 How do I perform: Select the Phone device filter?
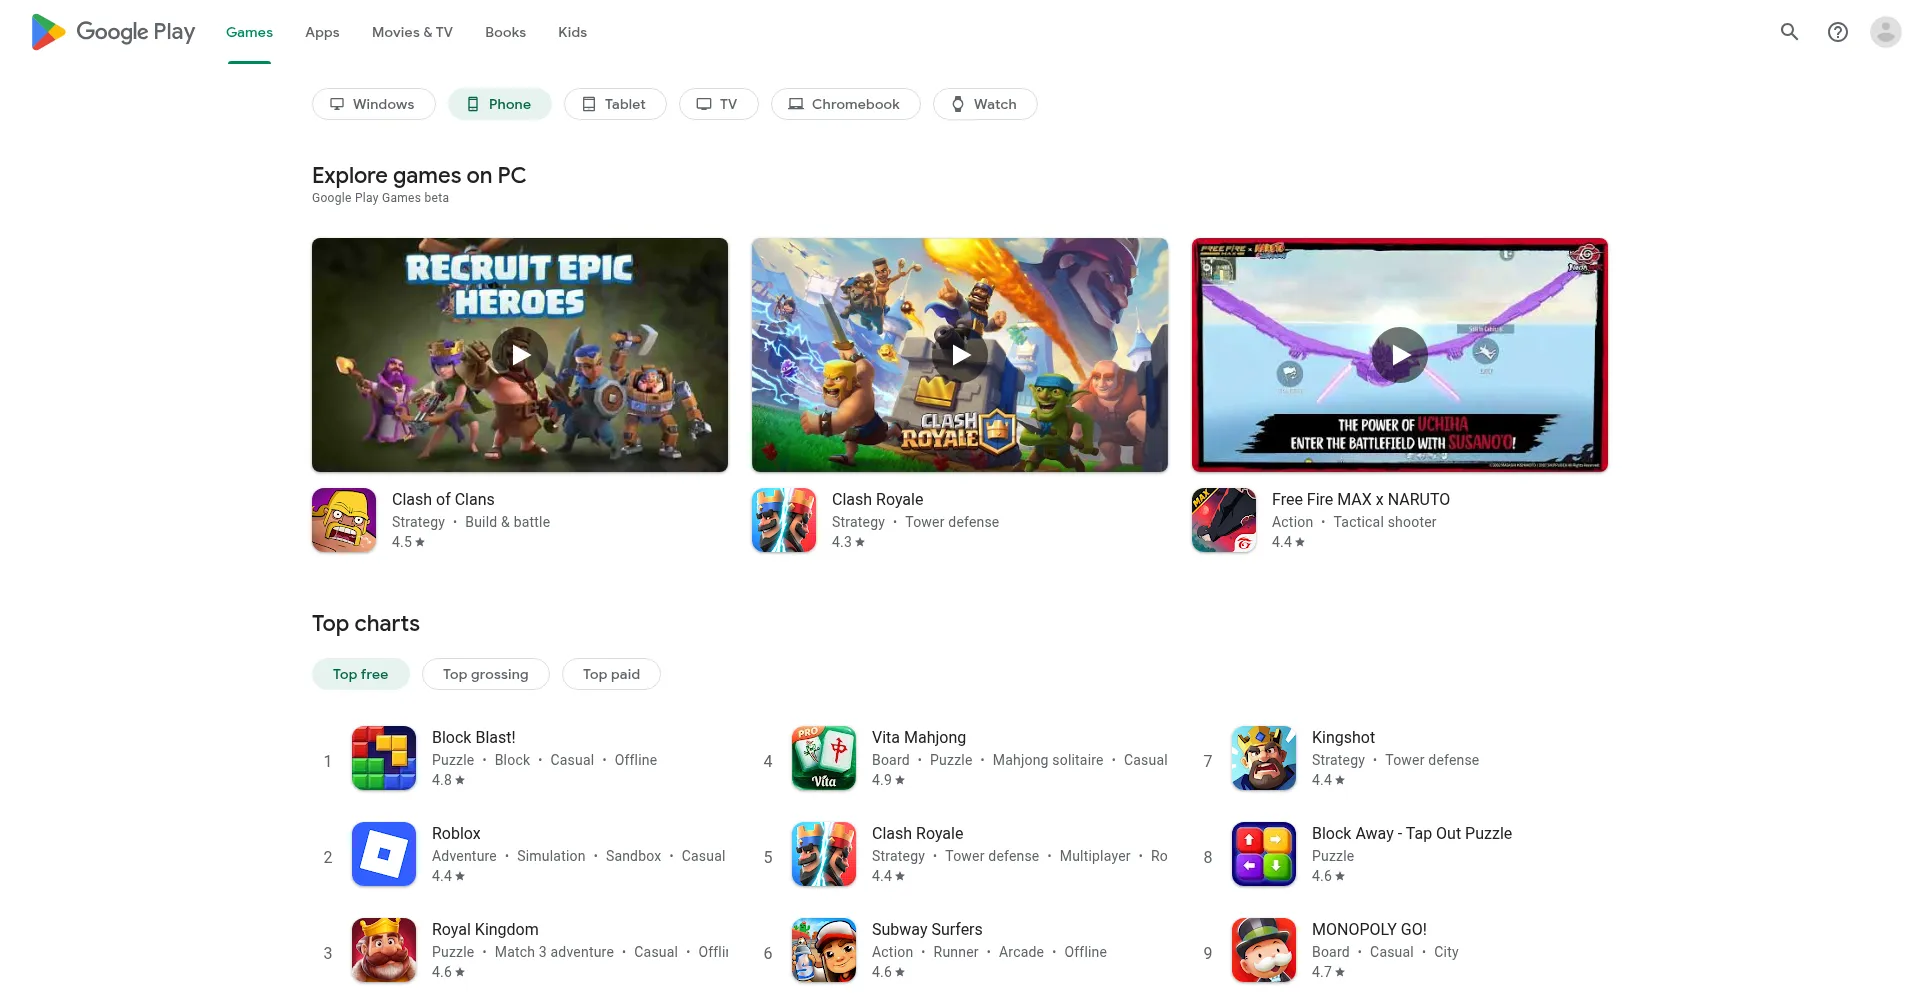[x=499, y=104]
